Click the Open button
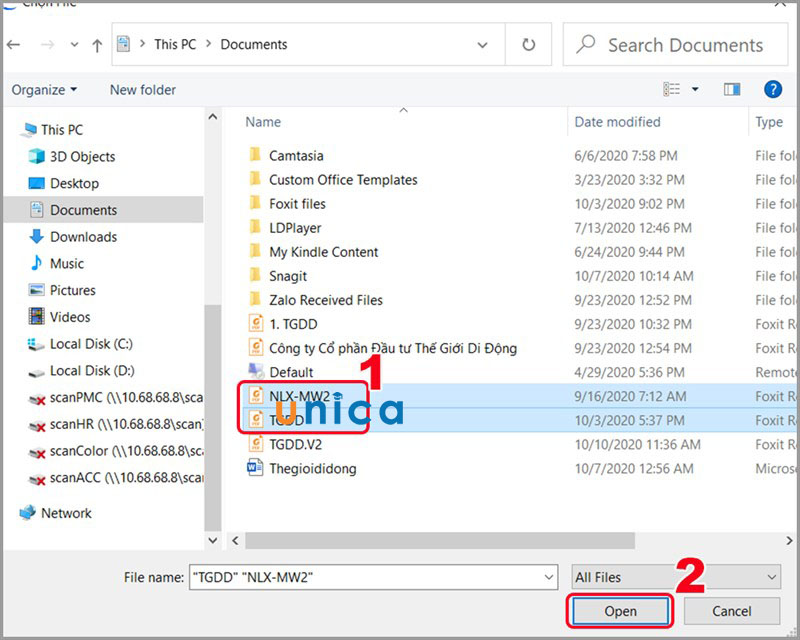 click(620, 611)
